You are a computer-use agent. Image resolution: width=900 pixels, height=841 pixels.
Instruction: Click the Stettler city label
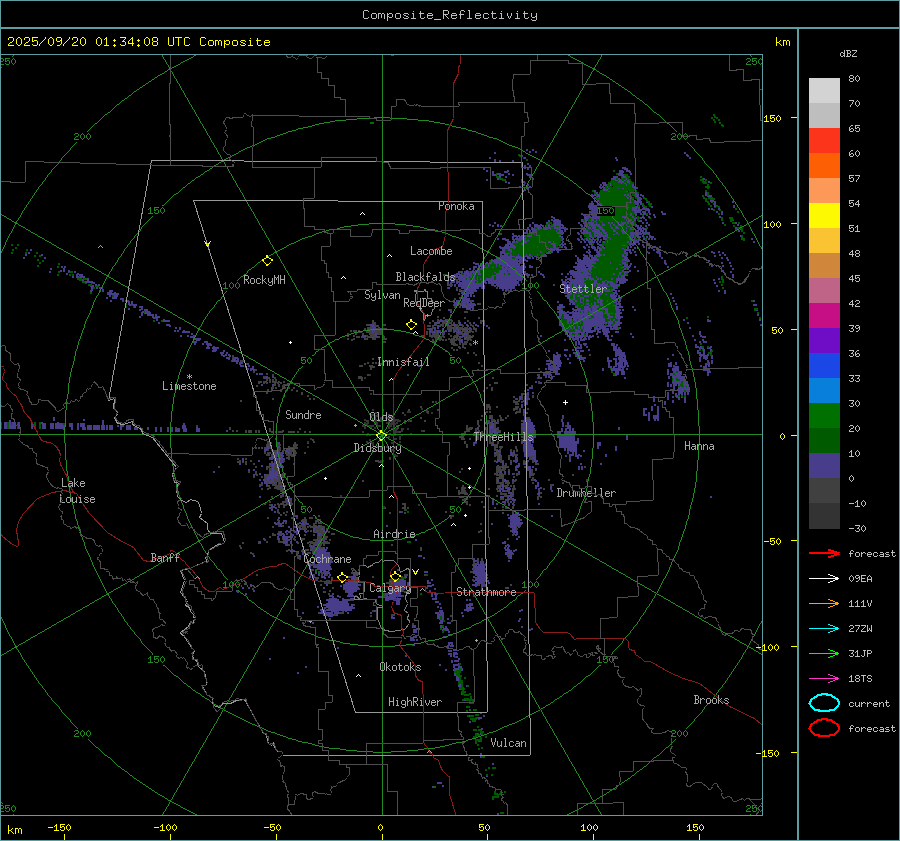pos(583,289)
